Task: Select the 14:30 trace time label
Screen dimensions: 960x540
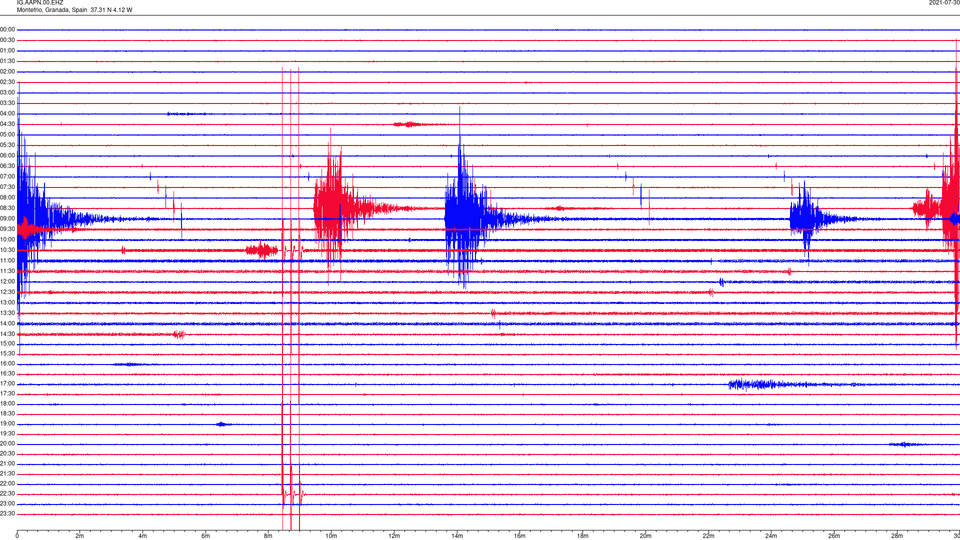Action: click(7, 334)
